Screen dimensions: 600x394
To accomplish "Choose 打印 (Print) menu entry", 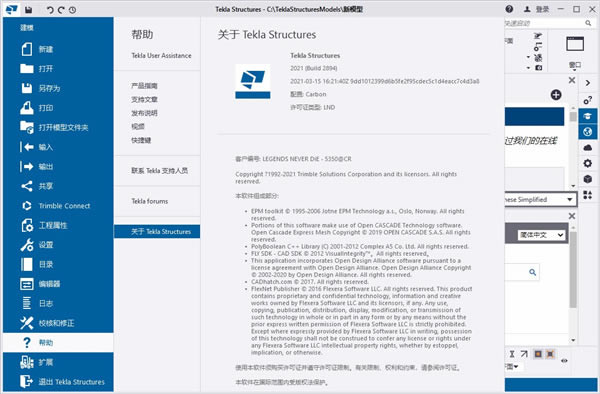I will [x=58, y=108].
